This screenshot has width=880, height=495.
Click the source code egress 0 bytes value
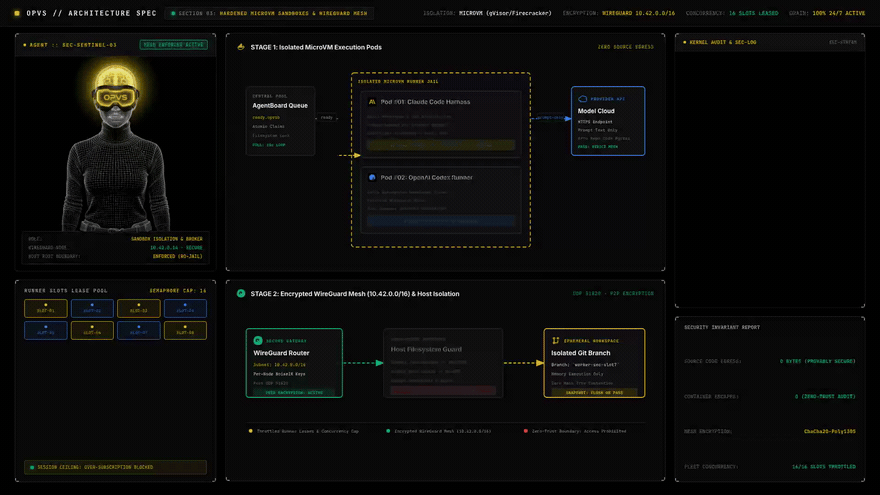(x=818, y=361)
